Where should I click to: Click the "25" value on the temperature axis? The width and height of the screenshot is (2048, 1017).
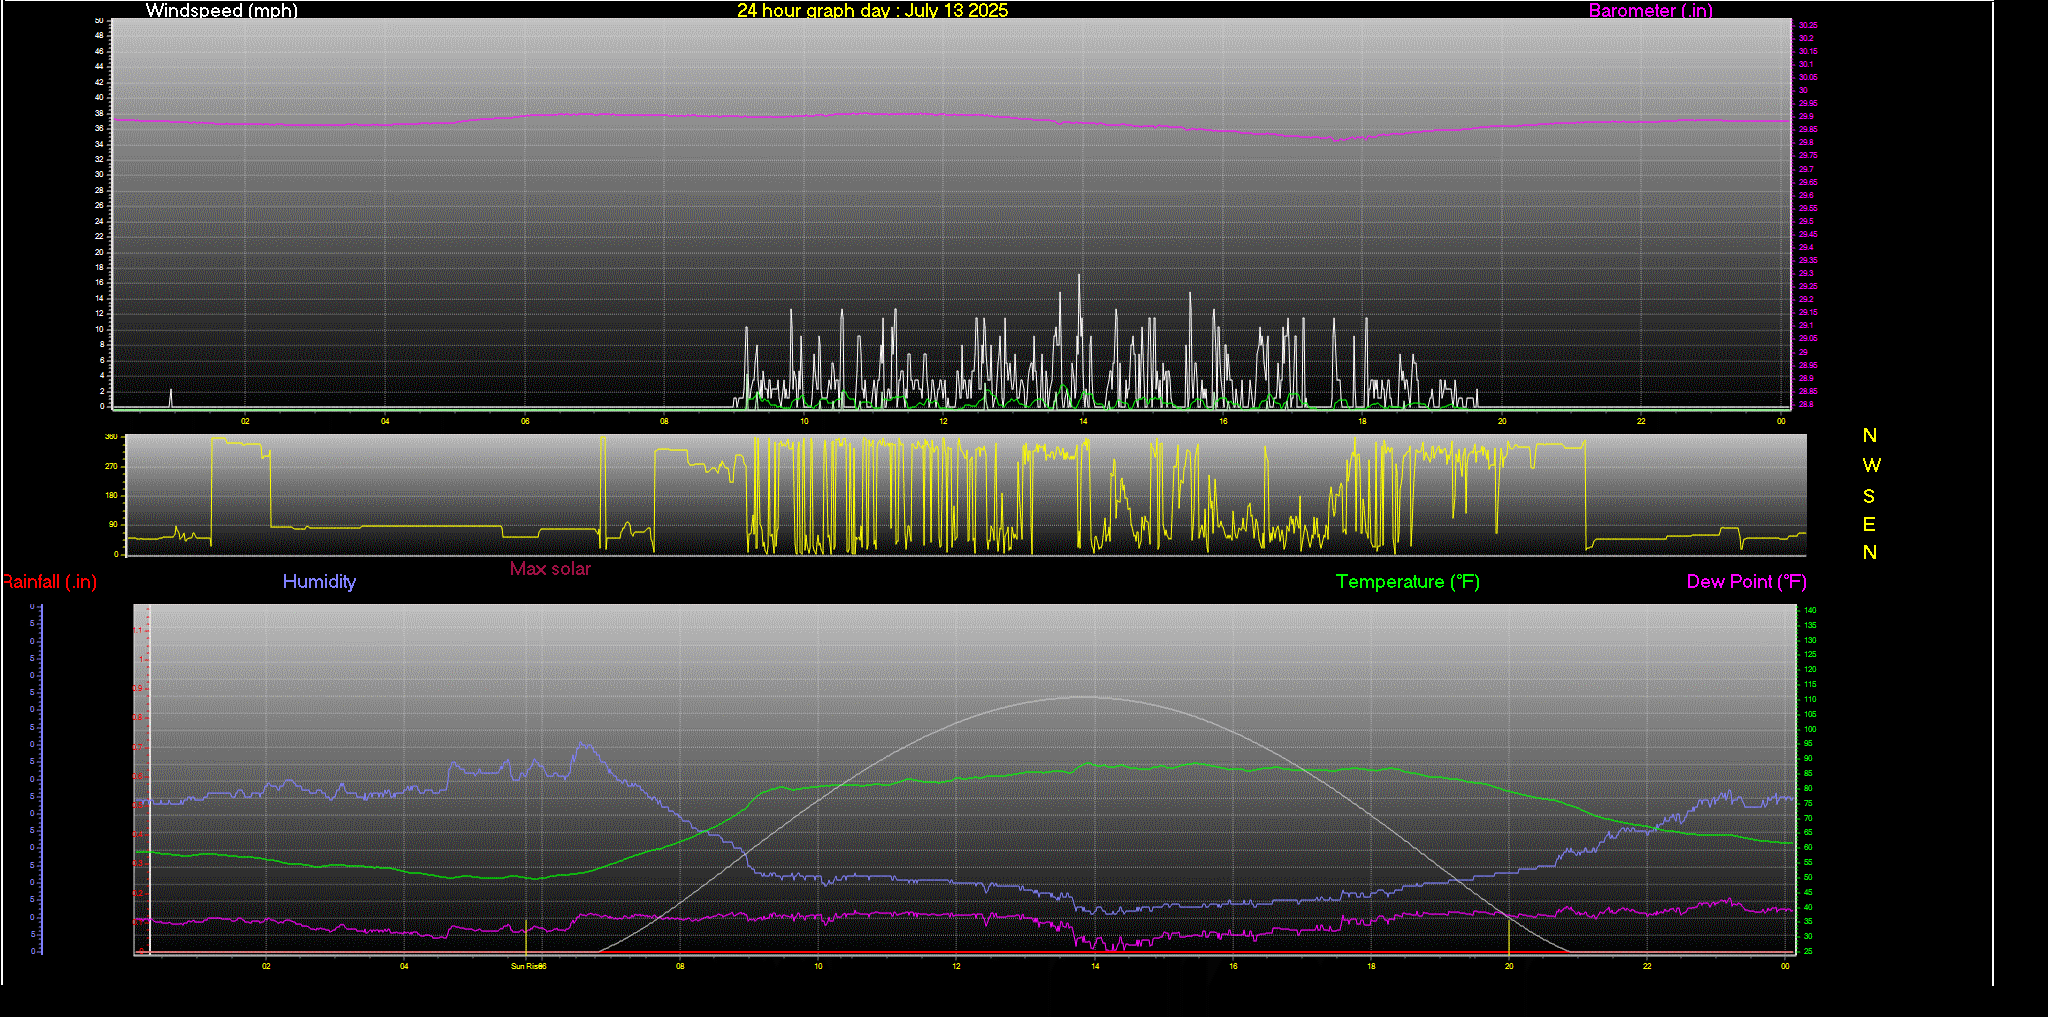1808,951
